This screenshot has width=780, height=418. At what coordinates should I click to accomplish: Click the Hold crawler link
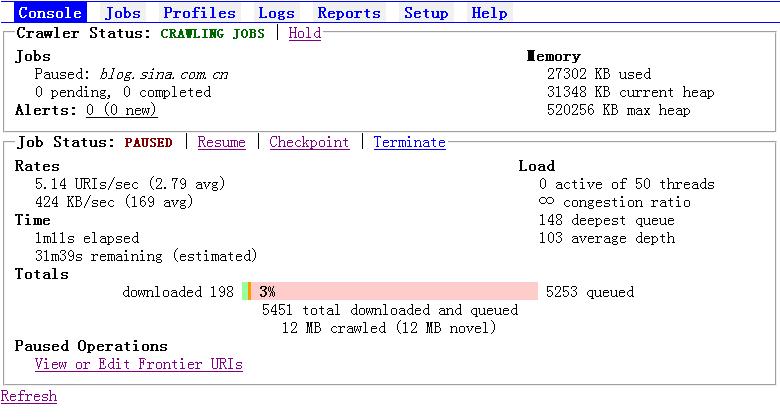(x=304, y=33)
